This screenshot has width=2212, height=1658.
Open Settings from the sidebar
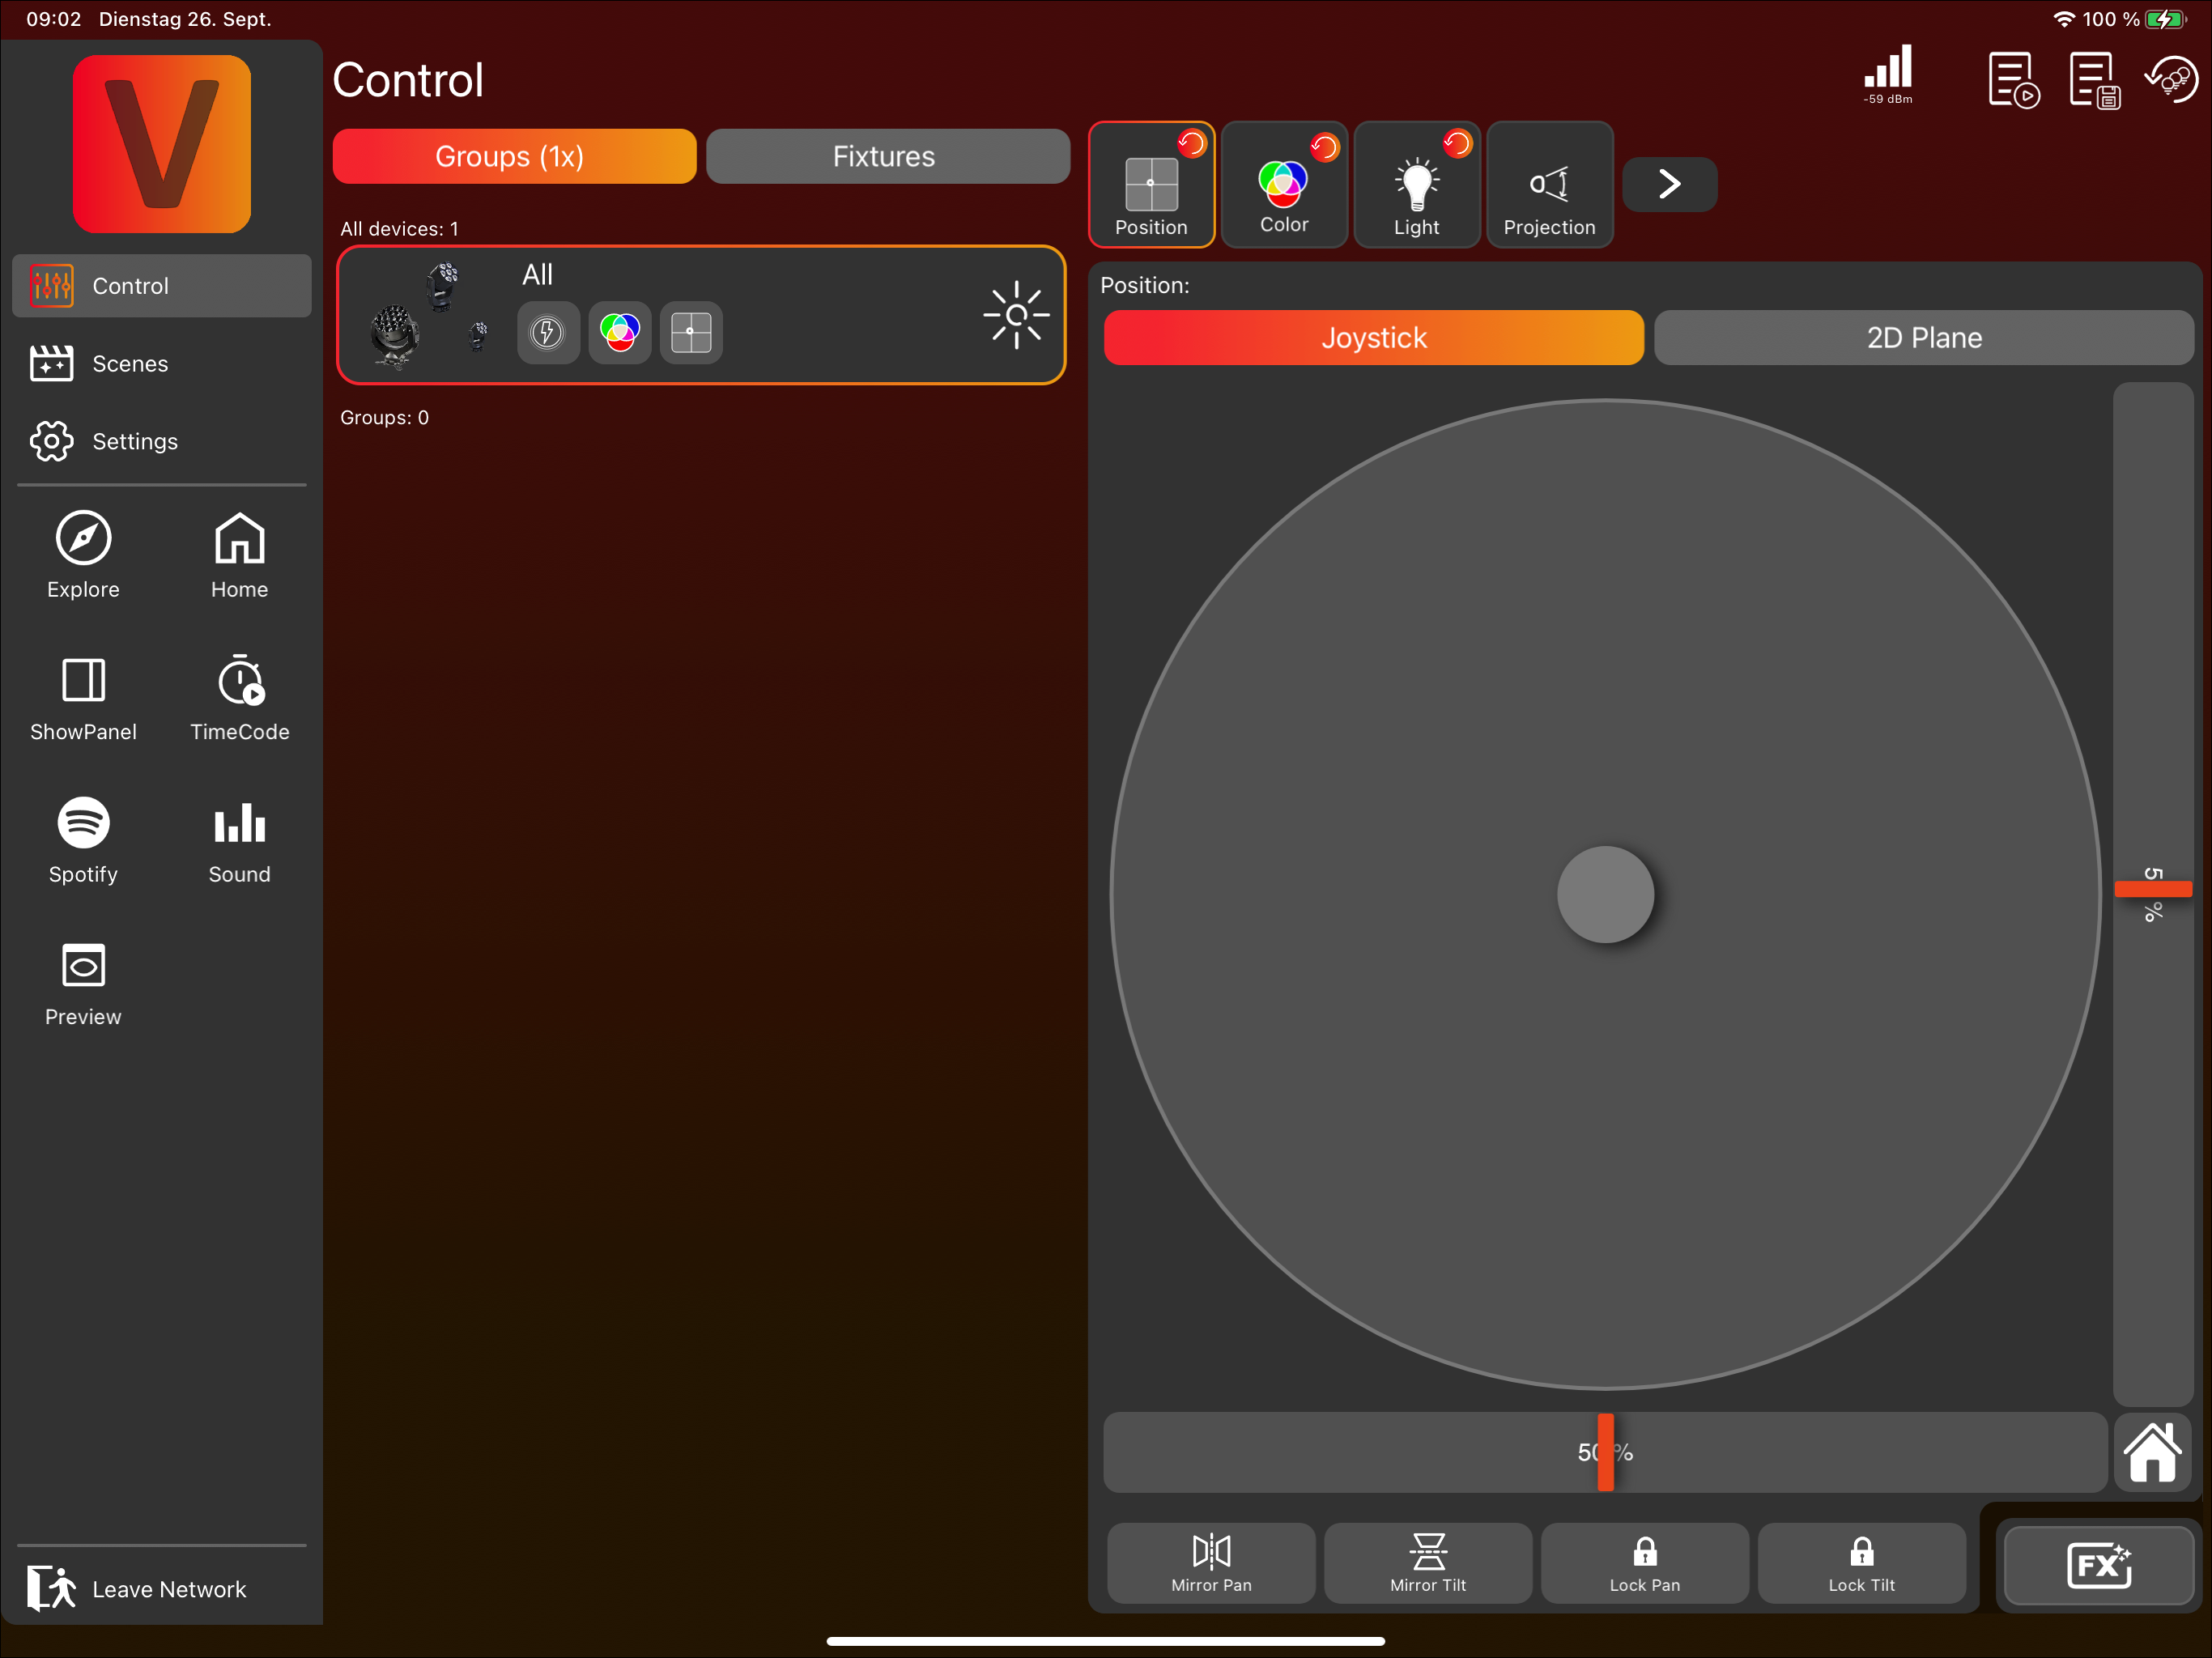point(161,441)
